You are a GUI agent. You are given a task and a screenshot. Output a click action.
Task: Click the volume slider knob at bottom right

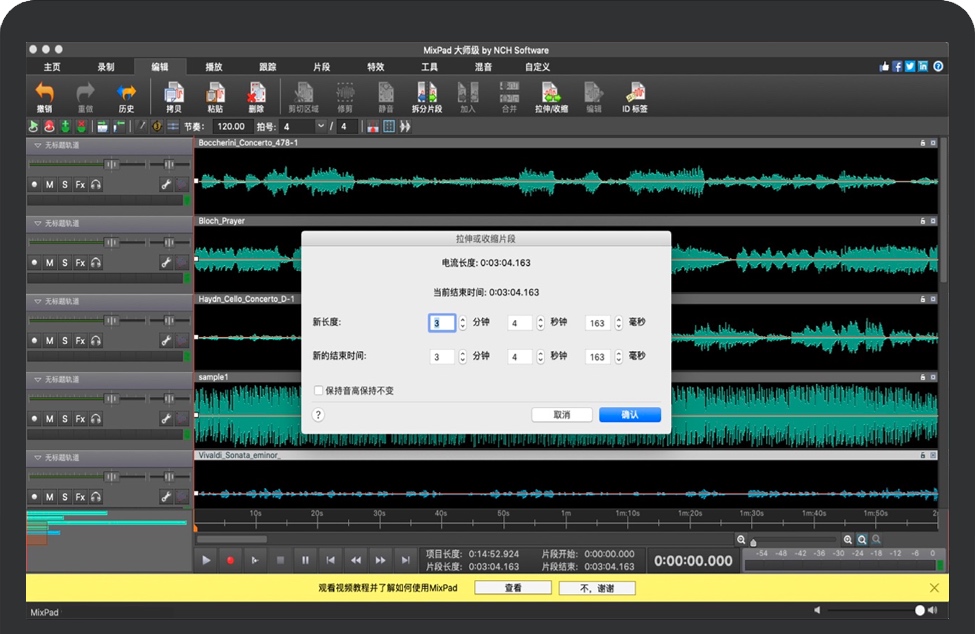pos(919,610)
